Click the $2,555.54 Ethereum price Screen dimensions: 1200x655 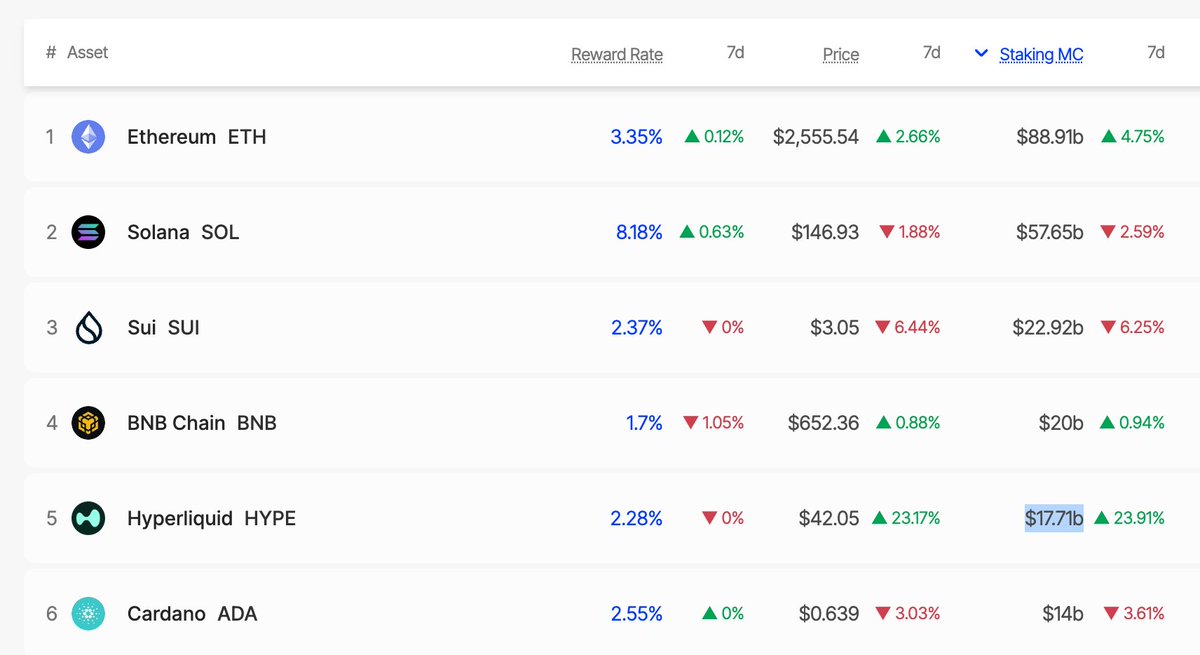click(x=816, y=137)
